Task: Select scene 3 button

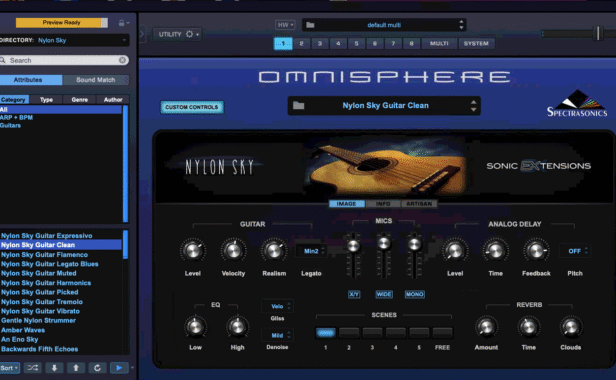Action: 372,333
